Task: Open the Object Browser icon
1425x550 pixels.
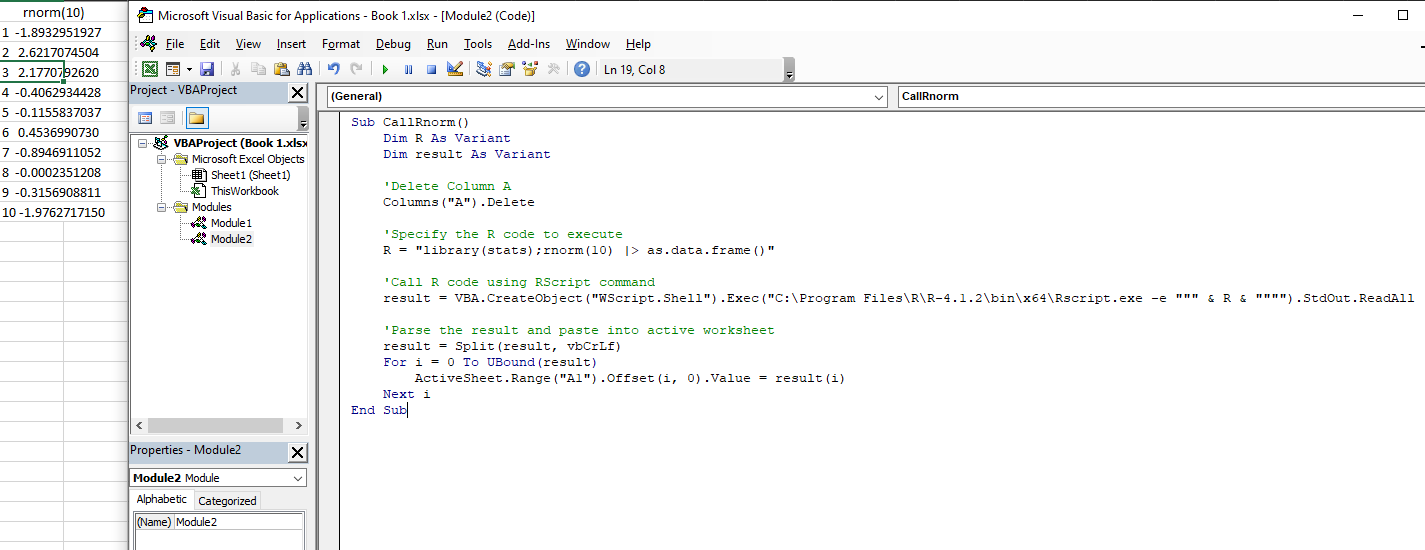Action: click(529, 69)
